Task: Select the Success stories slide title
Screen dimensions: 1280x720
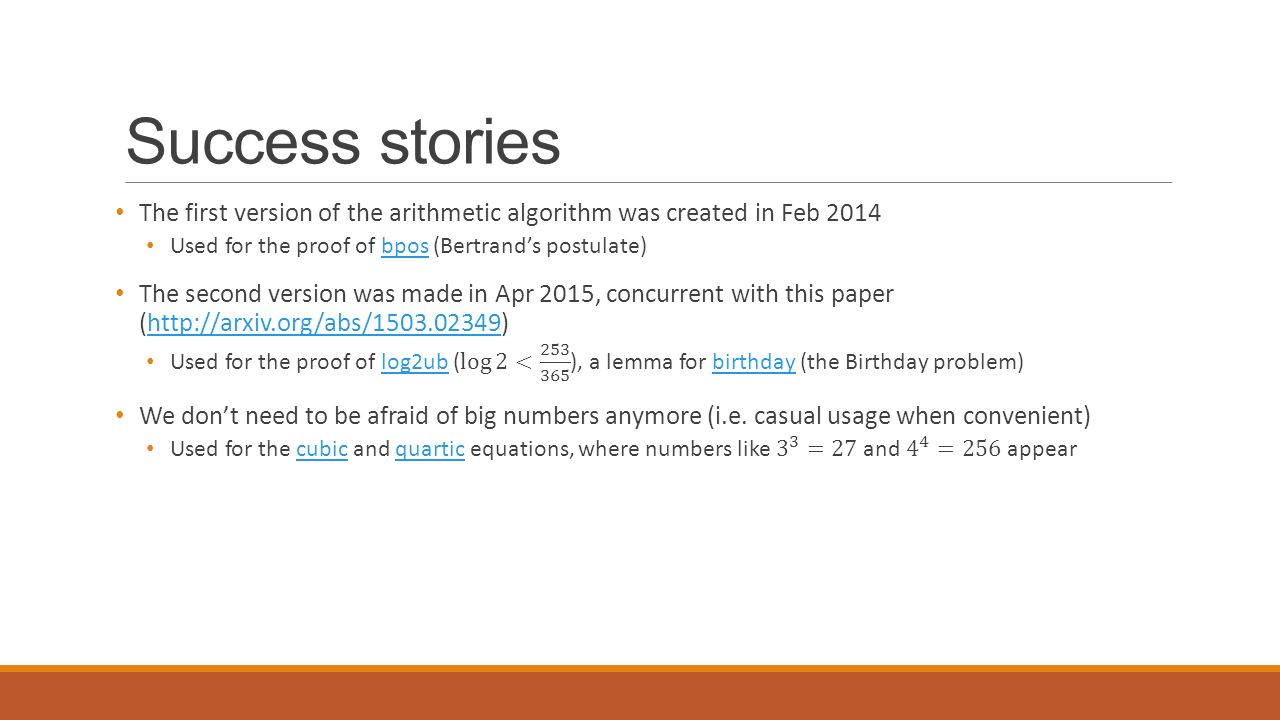Action: pos(343,141)
